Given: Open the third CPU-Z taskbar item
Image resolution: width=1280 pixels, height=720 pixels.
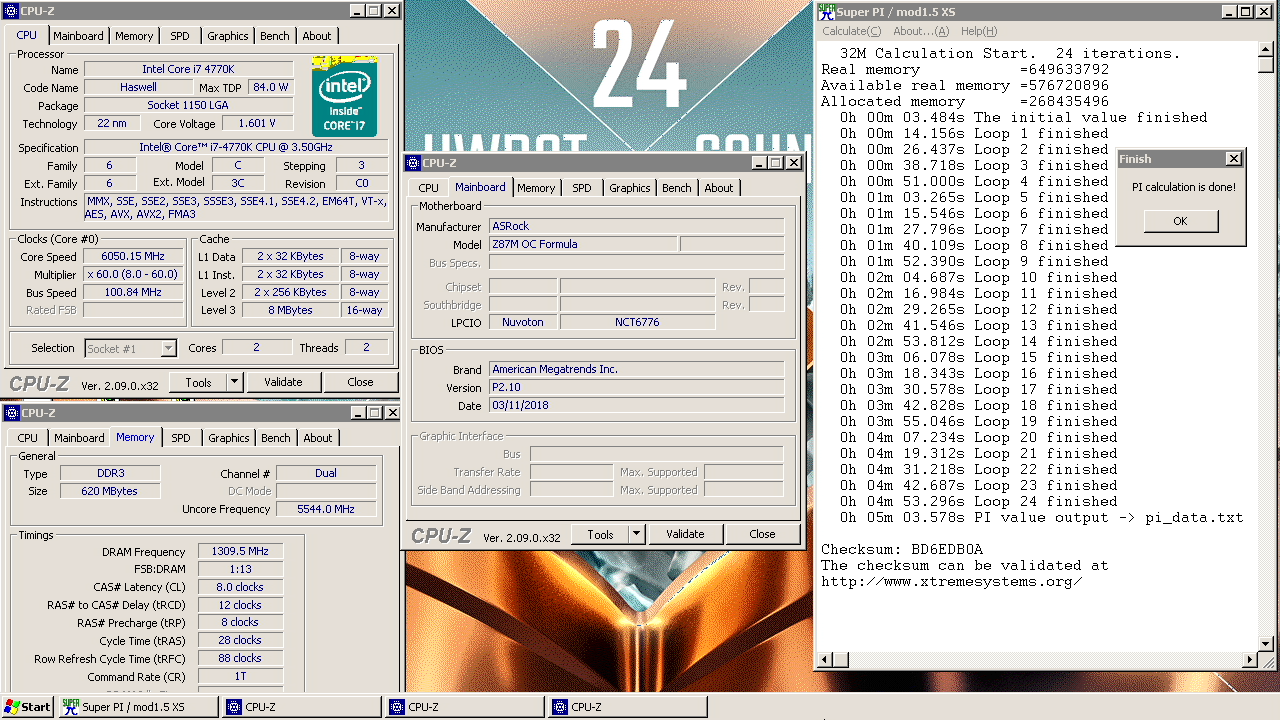Looking at the screenshot, I should point(628,707).
